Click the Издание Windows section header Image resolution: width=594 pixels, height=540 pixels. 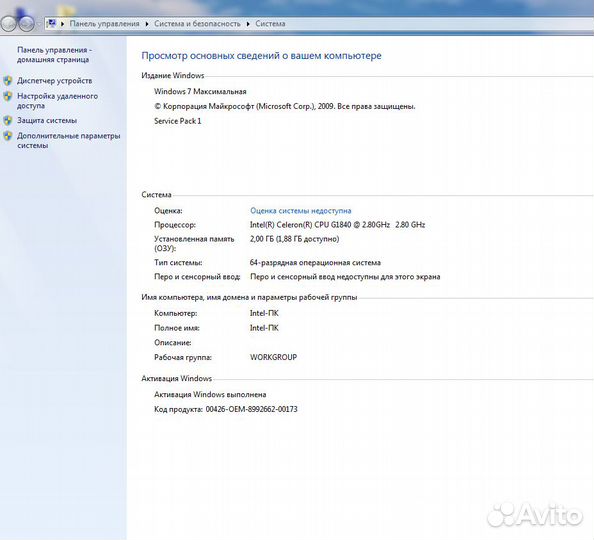pos(173,75)
